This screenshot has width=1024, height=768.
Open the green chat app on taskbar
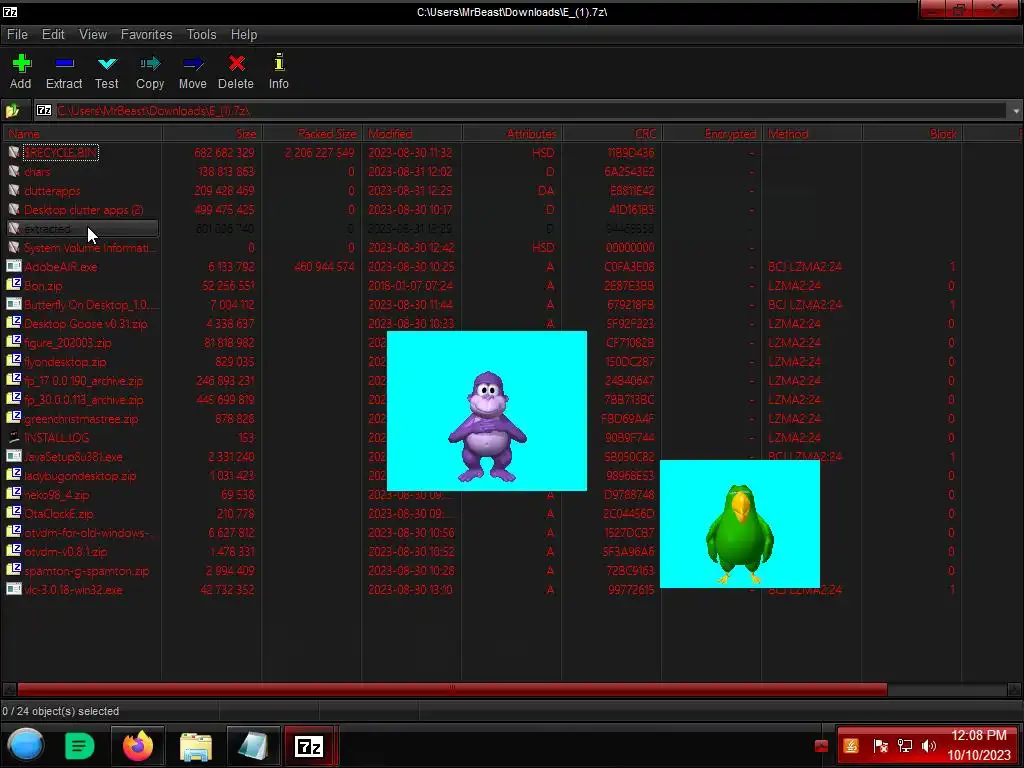coord(80,746)
